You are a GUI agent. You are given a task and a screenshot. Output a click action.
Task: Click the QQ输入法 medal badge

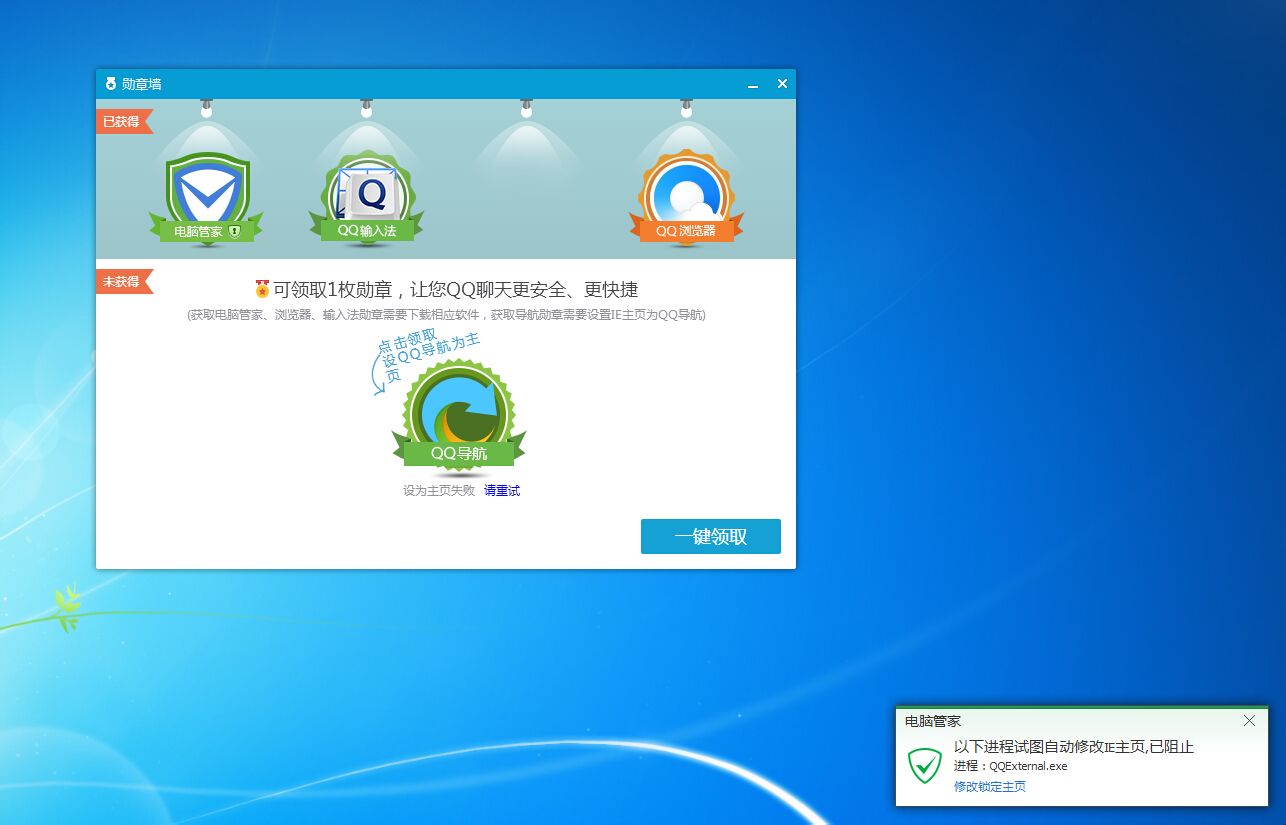(366, 197)
